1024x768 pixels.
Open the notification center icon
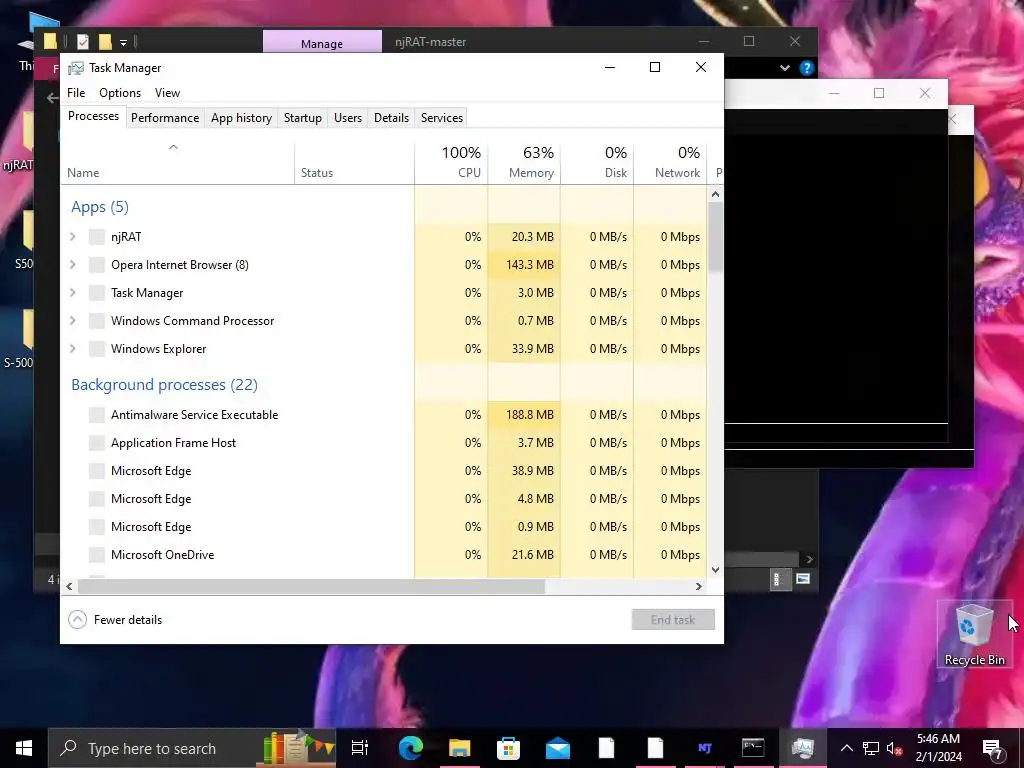point(993,748)
